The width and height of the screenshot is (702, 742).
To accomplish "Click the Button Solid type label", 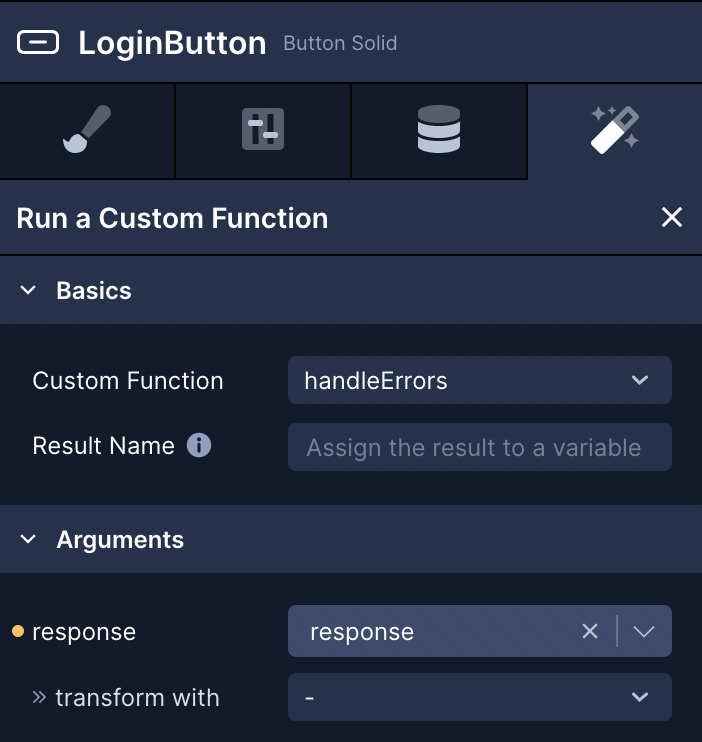I will coord(340,44).
